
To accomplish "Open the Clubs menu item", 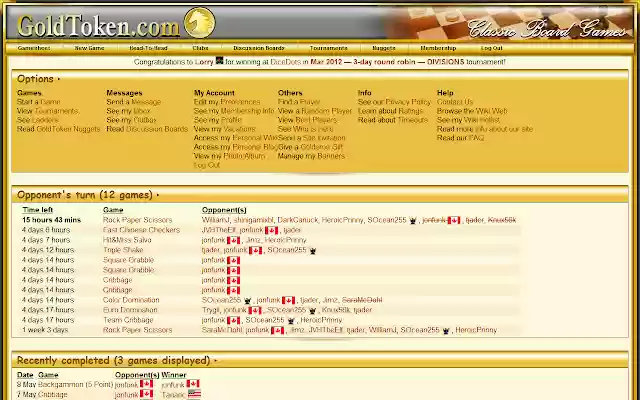I will (x=200, y=48).
